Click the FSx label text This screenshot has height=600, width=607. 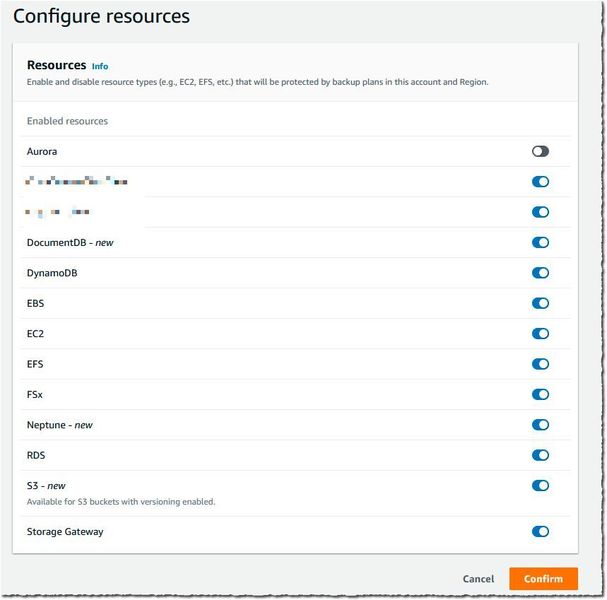click(34, 395)
